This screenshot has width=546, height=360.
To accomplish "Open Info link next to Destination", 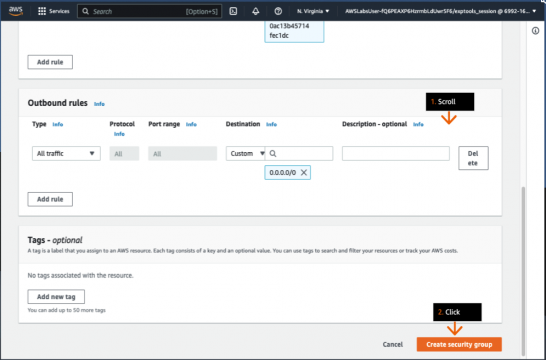I will (x=272, y=124).
